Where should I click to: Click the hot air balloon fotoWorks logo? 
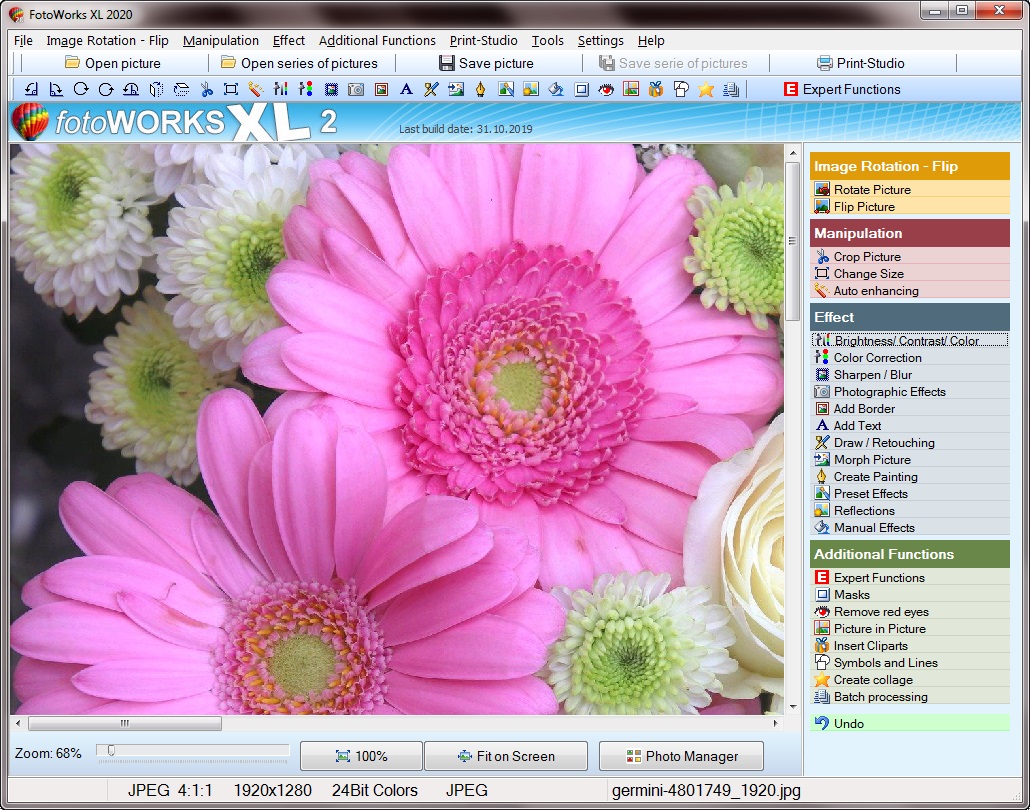click(x=30, y=122)
